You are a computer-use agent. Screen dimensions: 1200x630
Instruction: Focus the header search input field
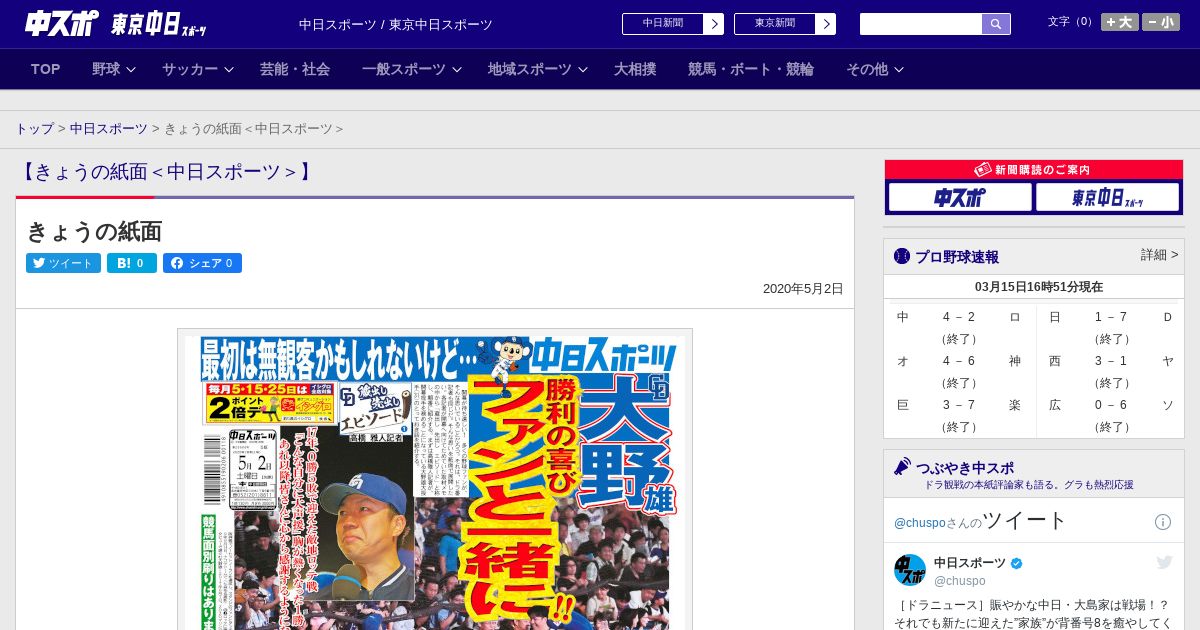click(921, 24)
